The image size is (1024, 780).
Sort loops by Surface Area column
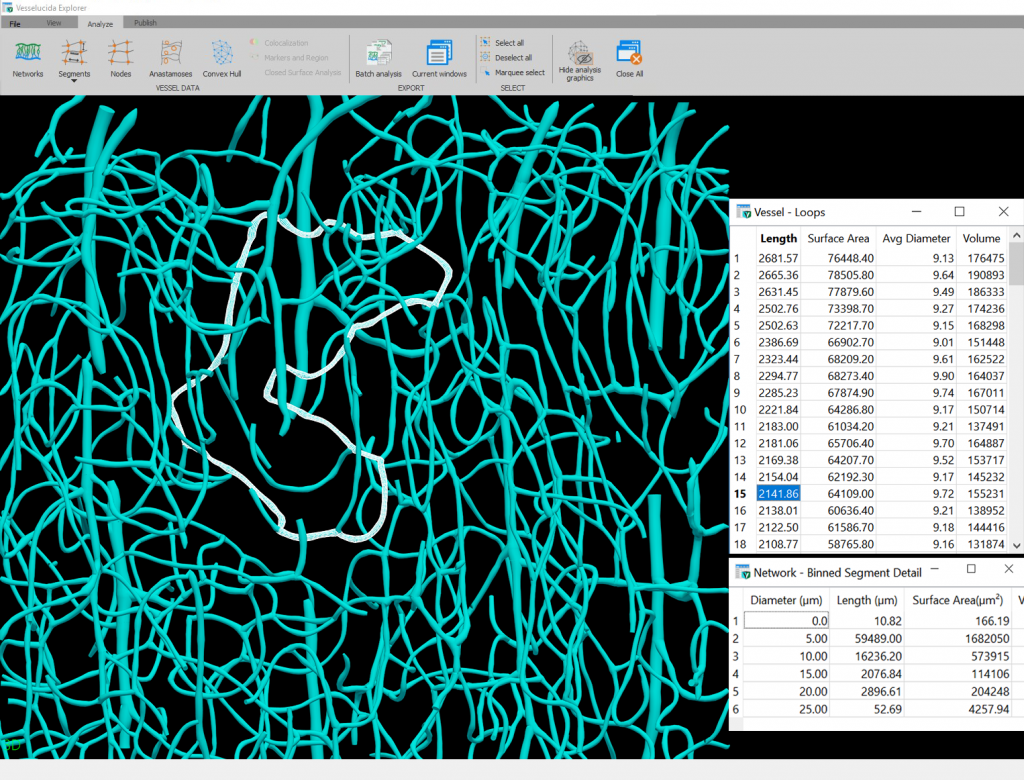pyautogui.click(x=838, y=238)
